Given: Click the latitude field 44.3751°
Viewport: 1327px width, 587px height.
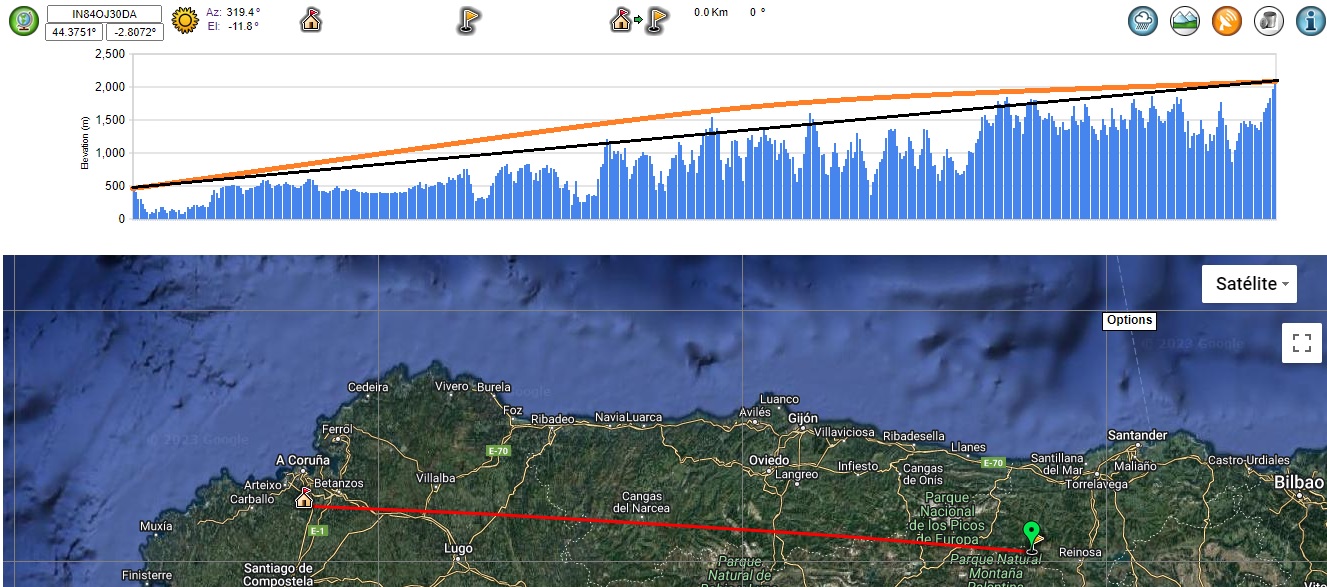Looking at the screenshot, I should tap(73, 31).
